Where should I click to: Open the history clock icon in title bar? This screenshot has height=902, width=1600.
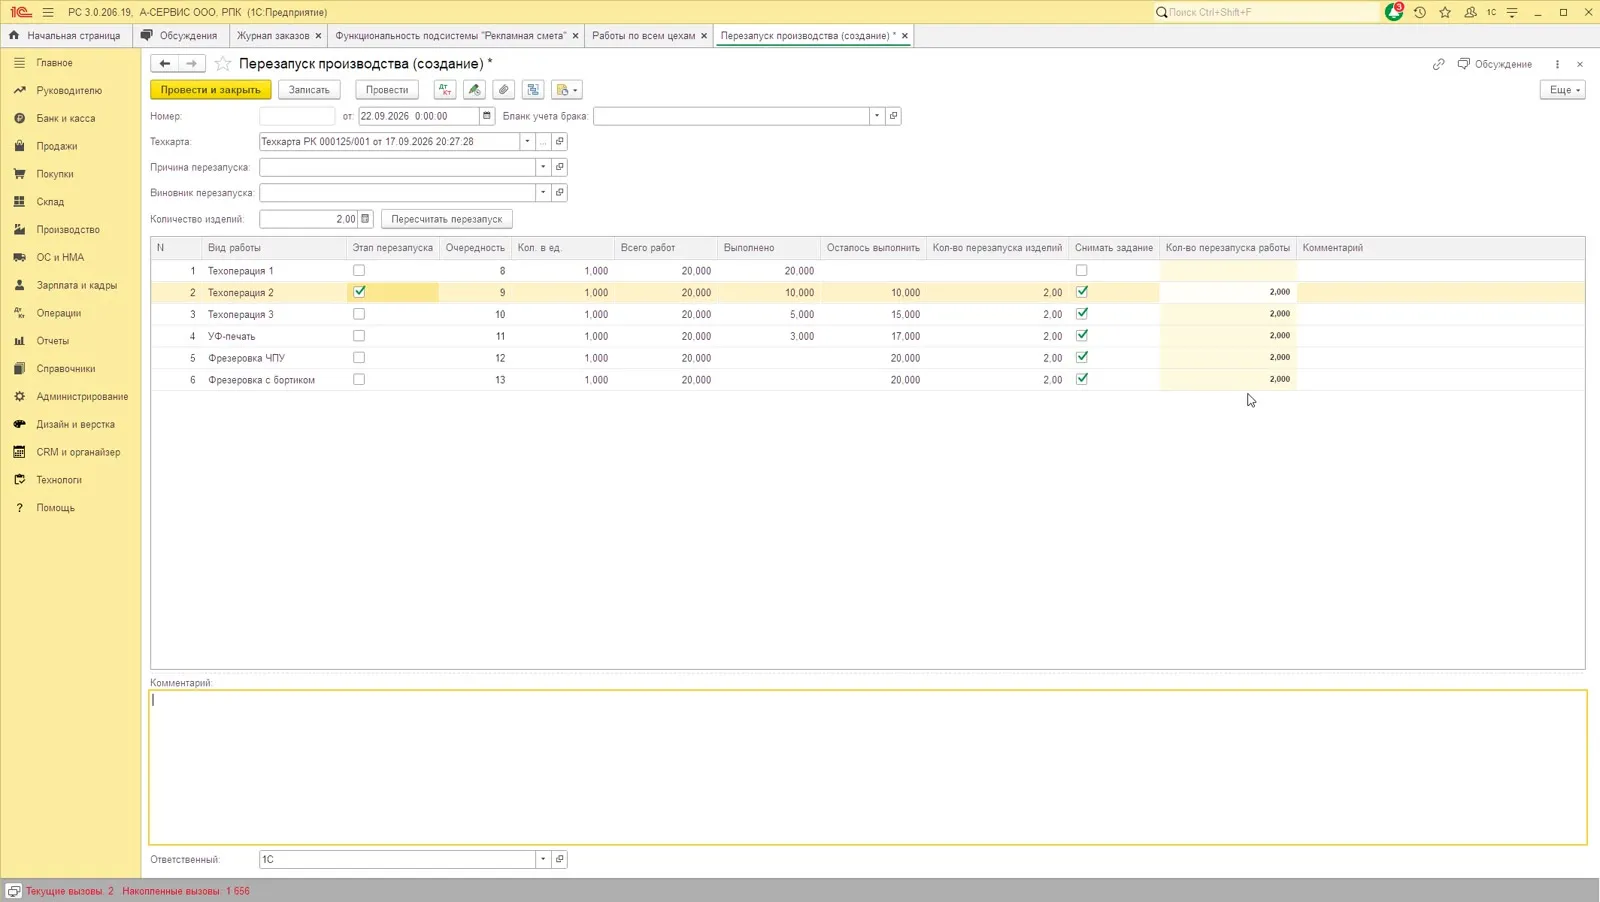(1419, 12)
